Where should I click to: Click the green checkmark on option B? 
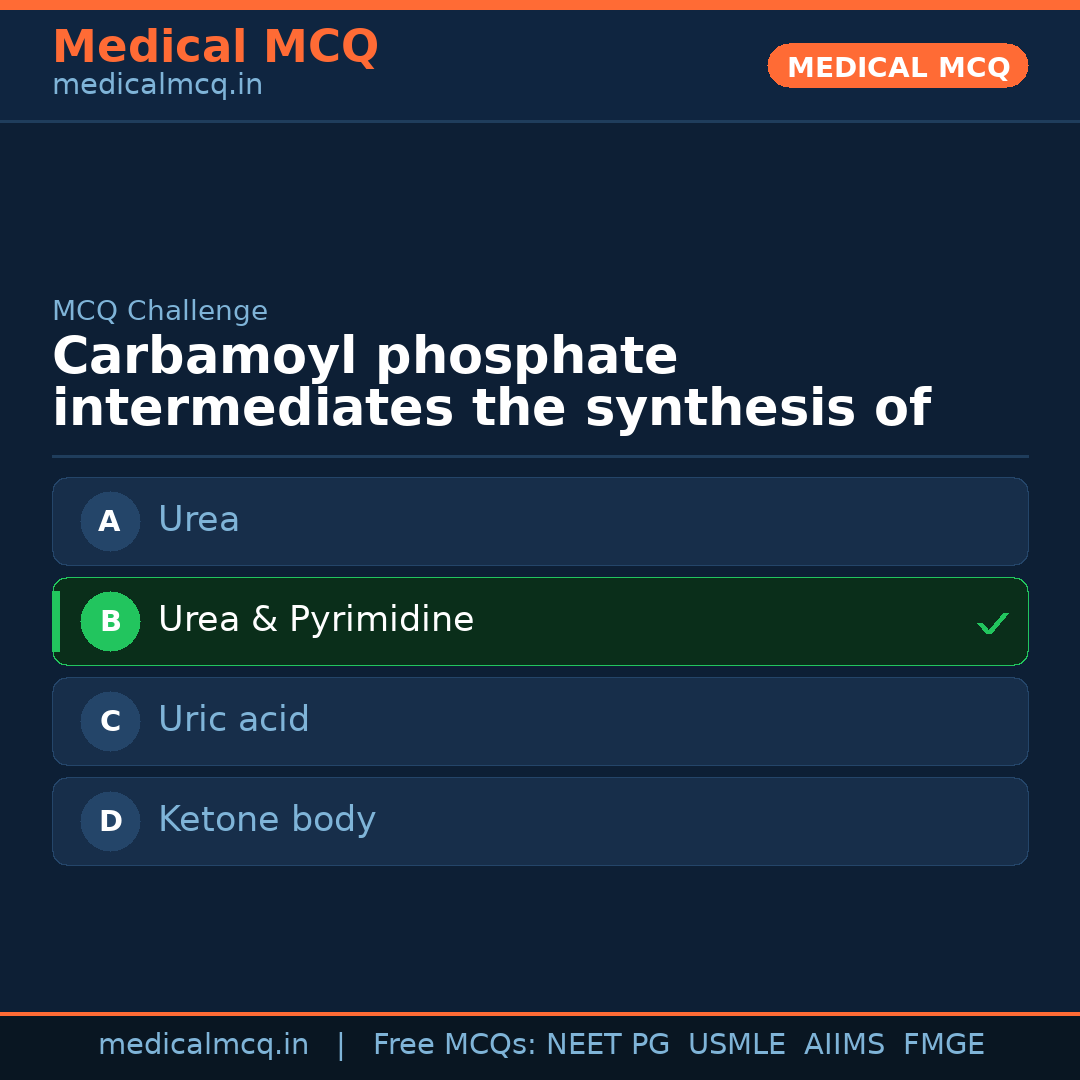[x=992, y=623]
